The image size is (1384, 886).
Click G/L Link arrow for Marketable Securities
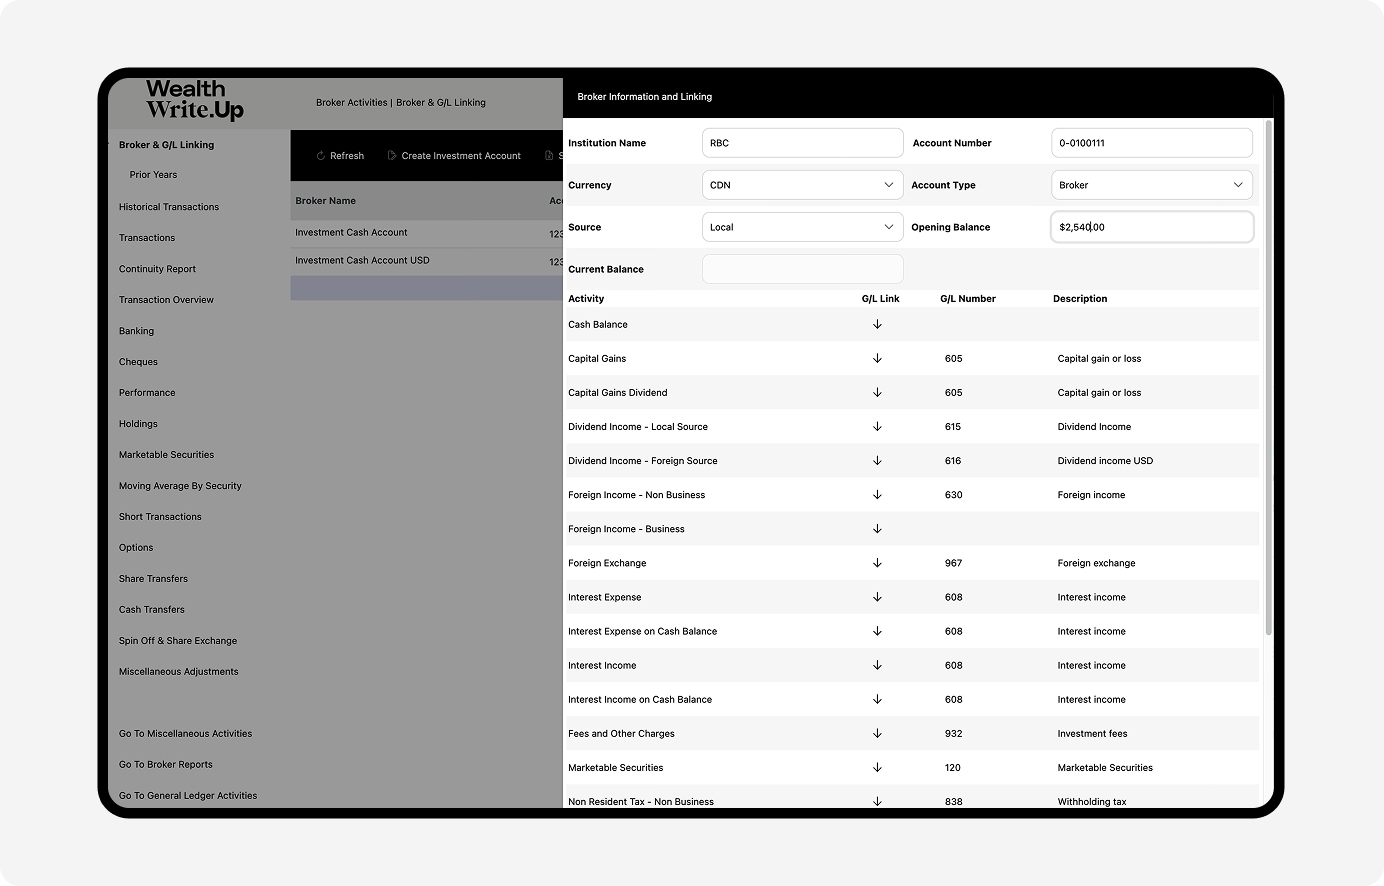tap(877, 767)
